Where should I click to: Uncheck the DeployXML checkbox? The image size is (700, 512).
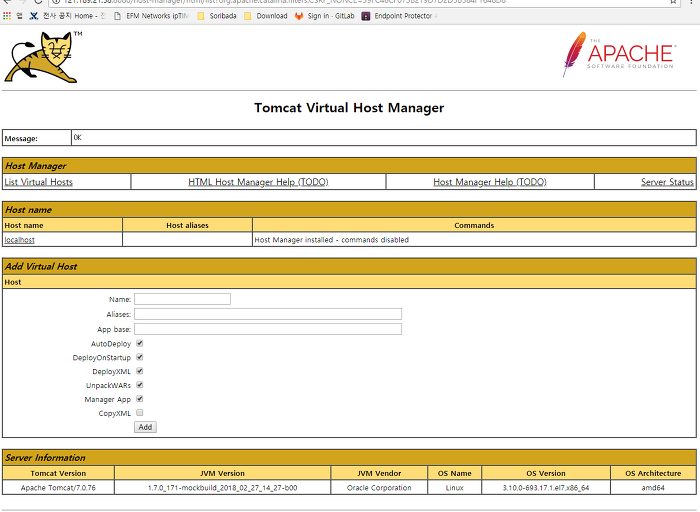click(x=140, y=371)
